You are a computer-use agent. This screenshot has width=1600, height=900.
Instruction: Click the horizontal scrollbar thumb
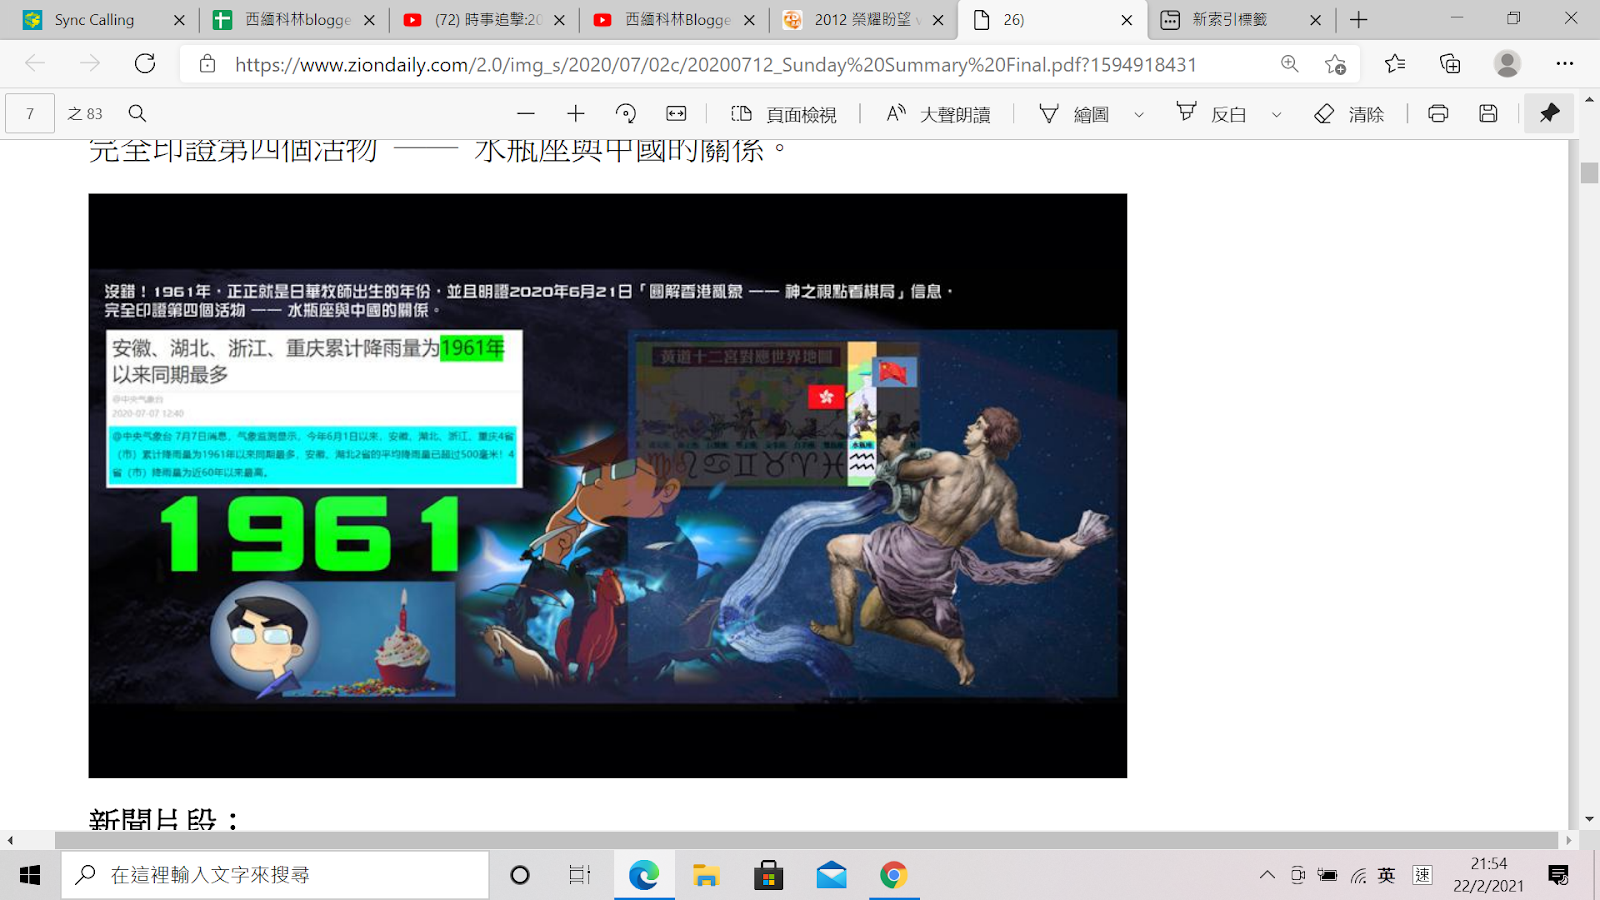(807, 840)
